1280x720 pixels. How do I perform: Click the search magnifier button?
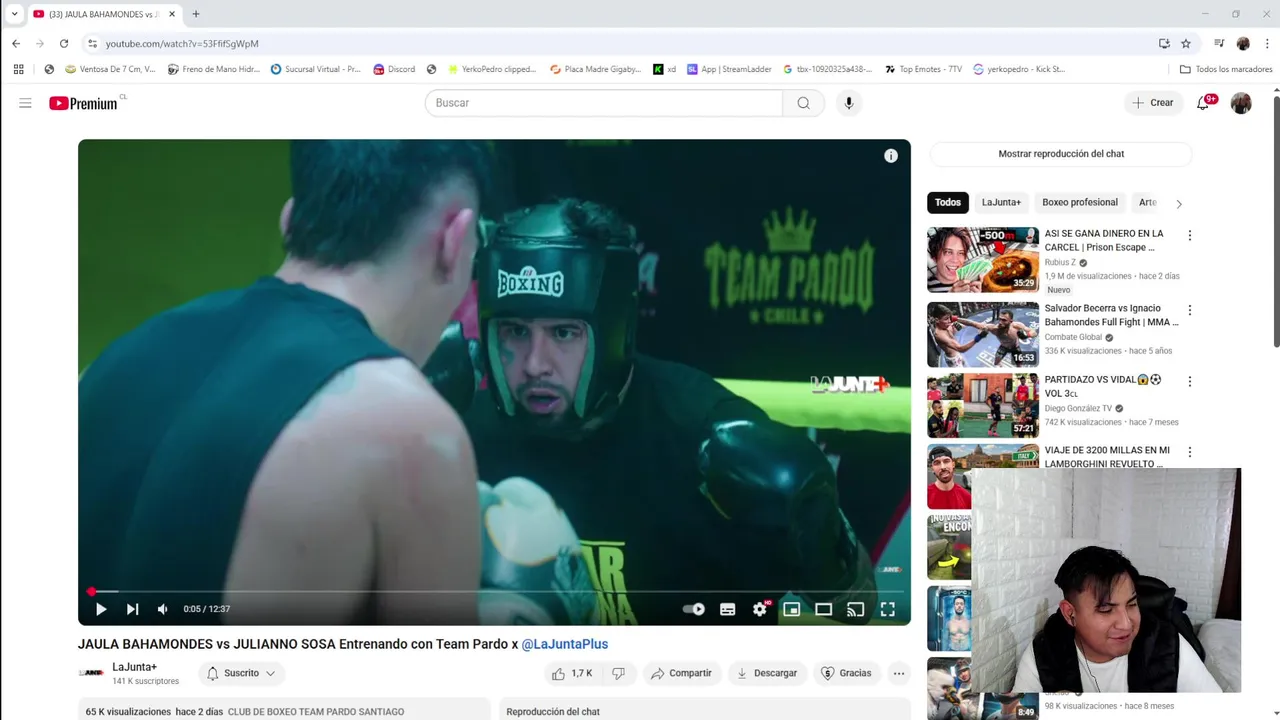point(803,103)
